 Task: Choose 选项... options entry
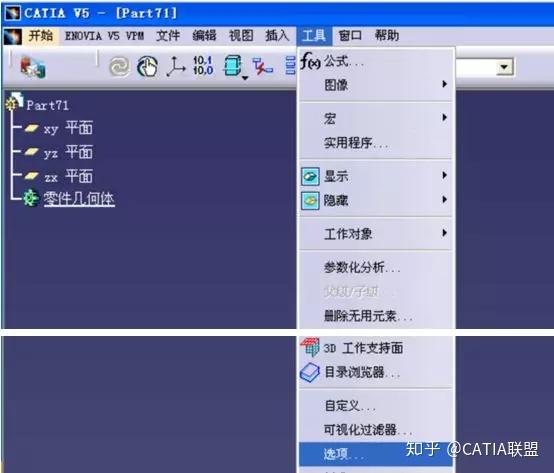[x=376, y=454]
